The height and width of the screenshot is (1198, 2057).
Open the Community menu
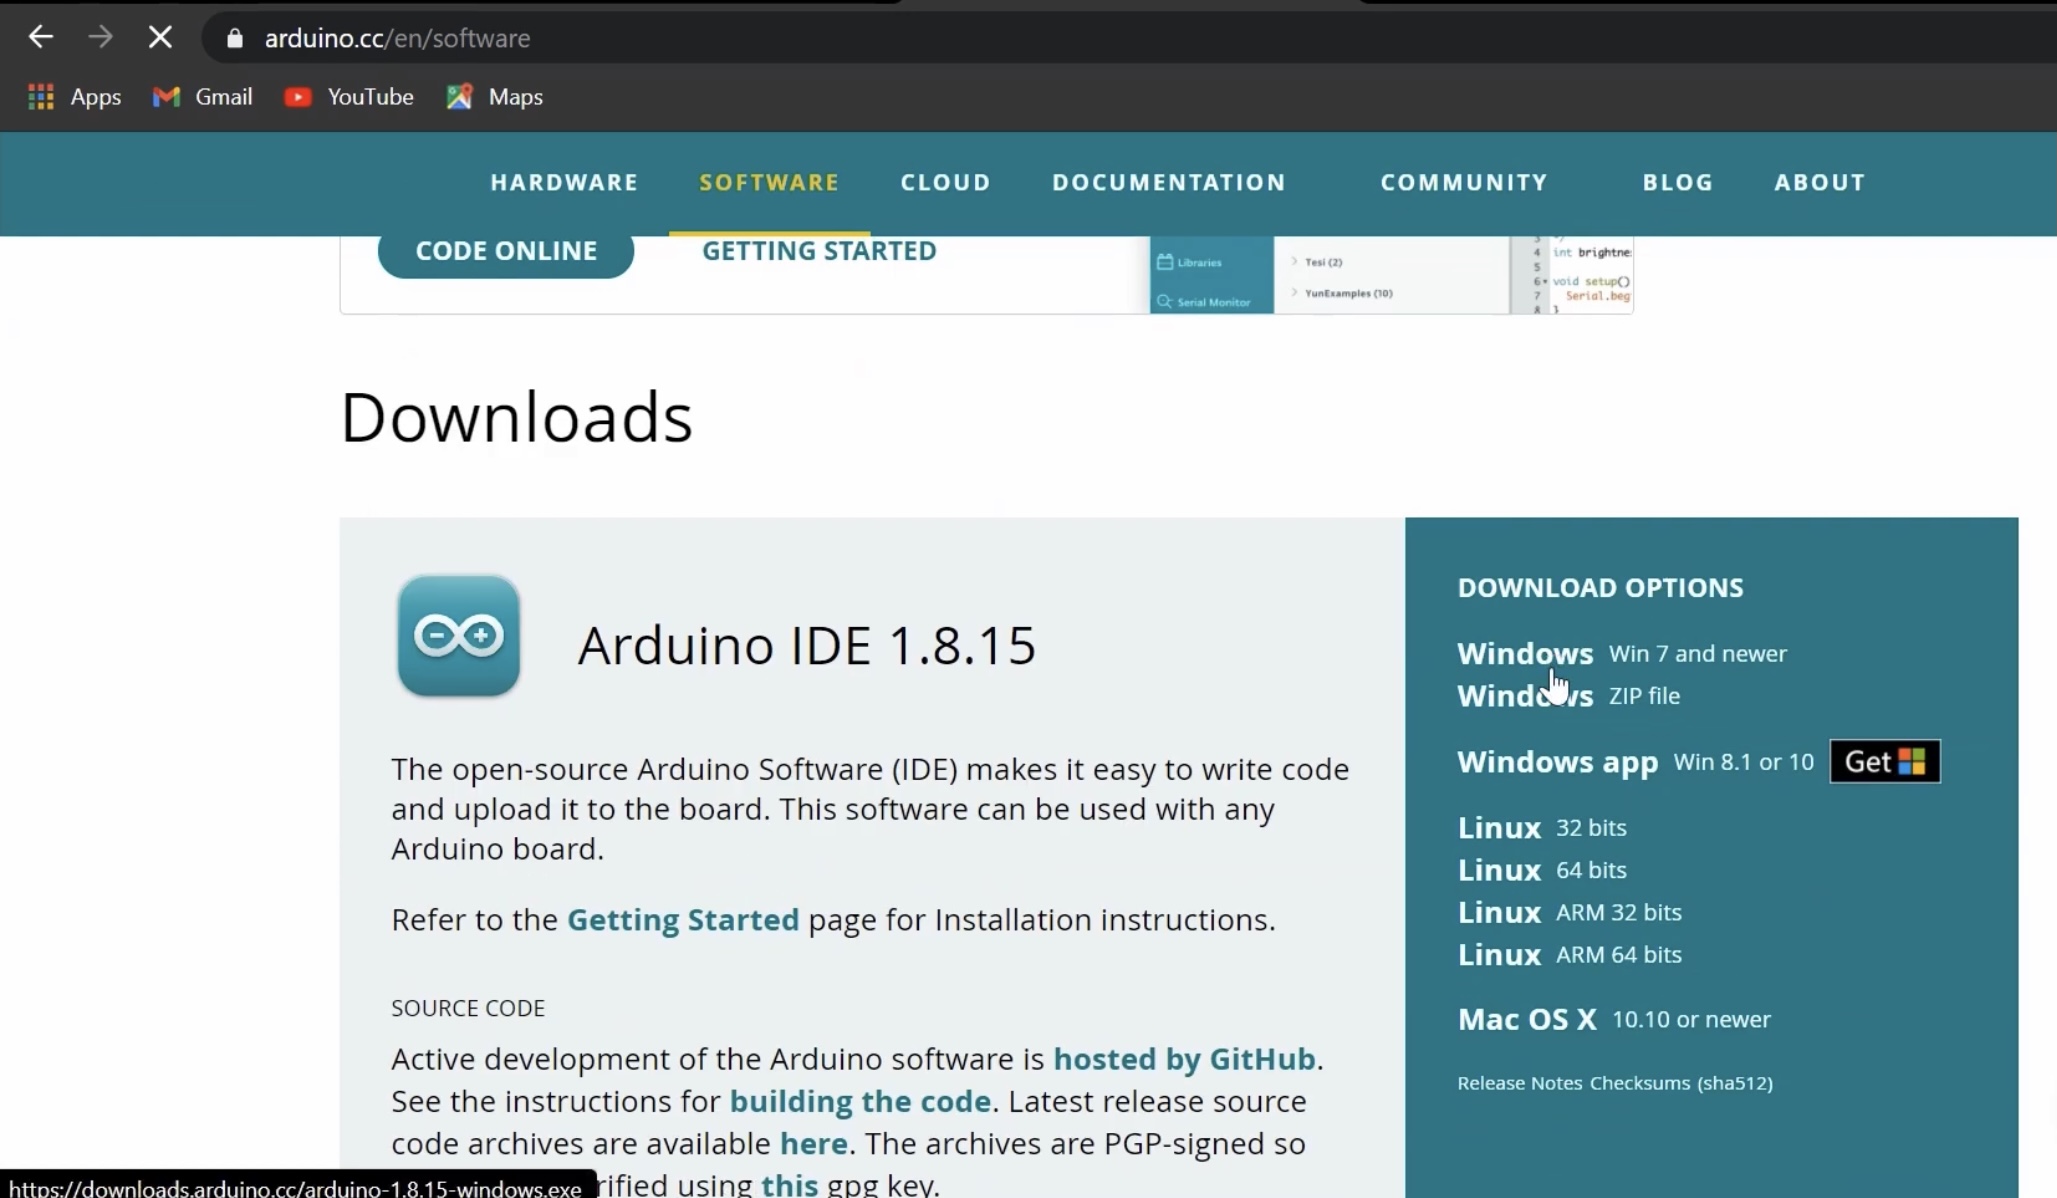pyautogui.click(x=1464, y=182)
